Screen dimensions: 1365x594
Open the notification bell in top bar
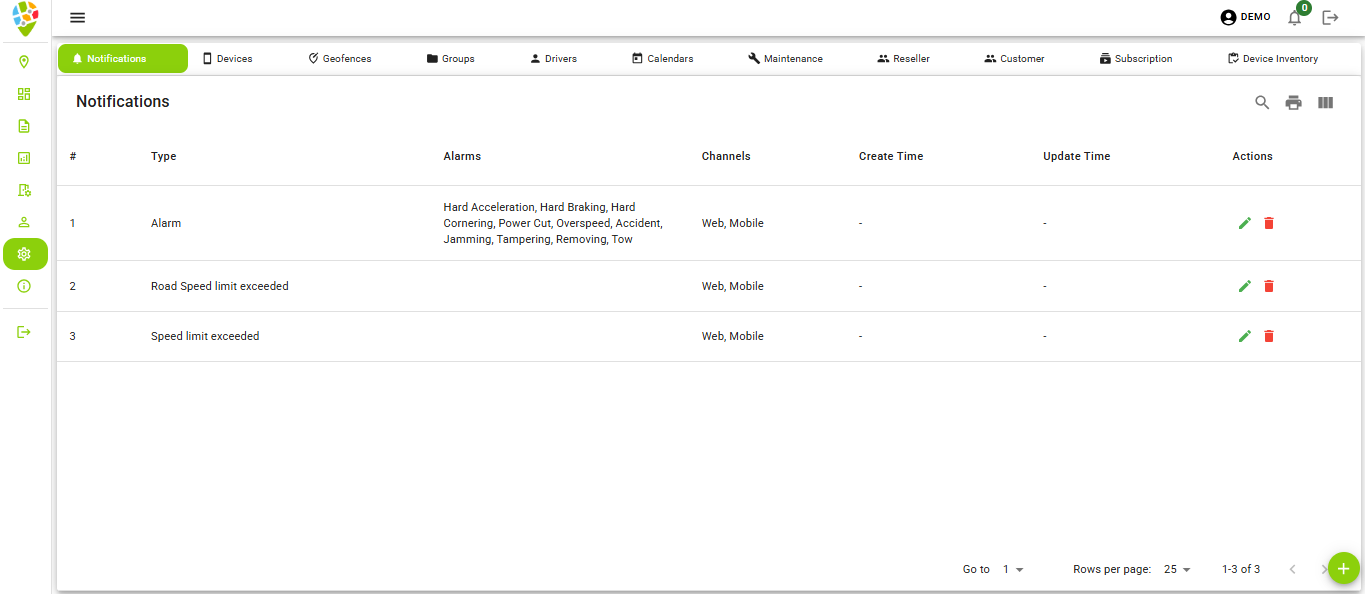click(x=1294, y=18)
